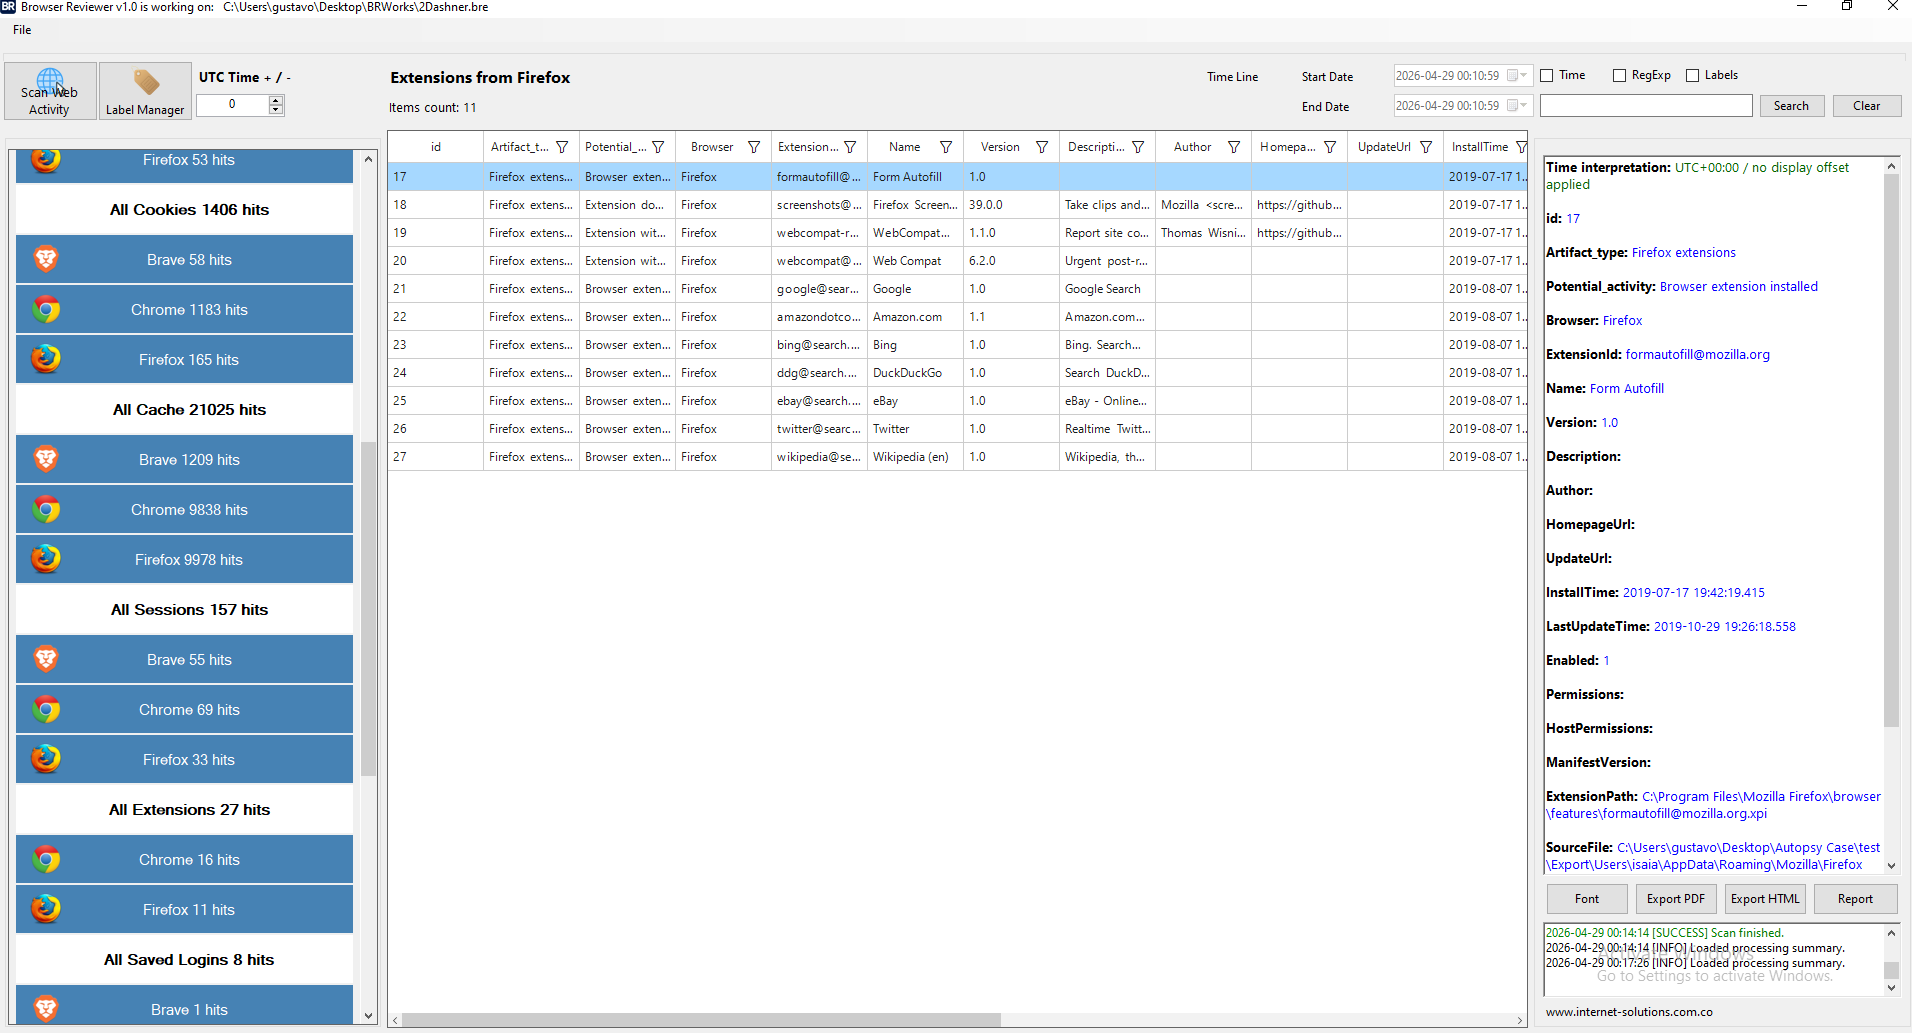Click the log panel scrollbar up arrow
Image resolution: width=1912 pixels, height=1033 pixels.
1891,933
